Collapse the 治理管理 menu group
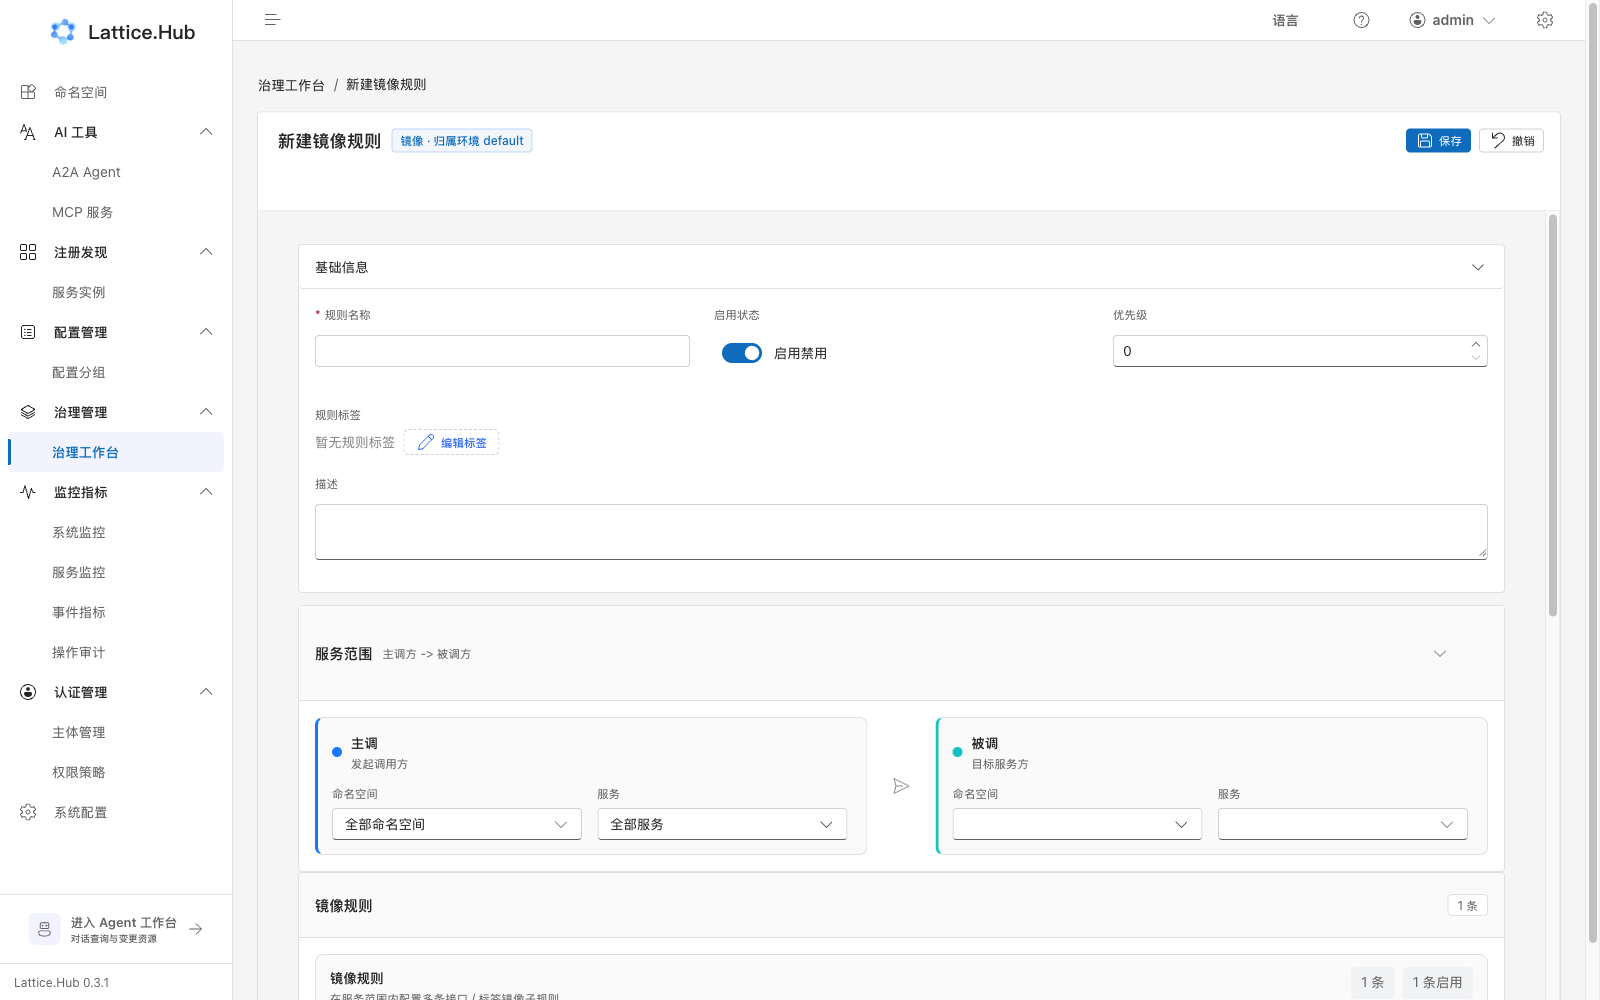The height and width of the screenshot is (1000, 1600). [206, 412]
